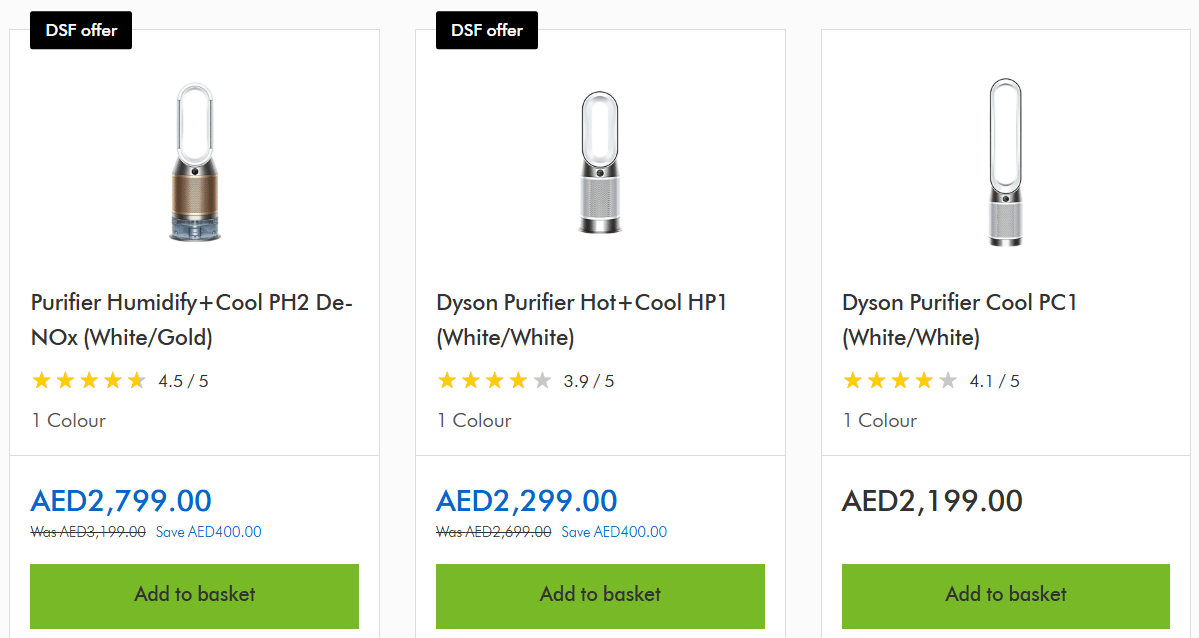Add Purifier Hot+Cool HP1 to basket
1199x638 pixels.
click(x=600, y=595)
